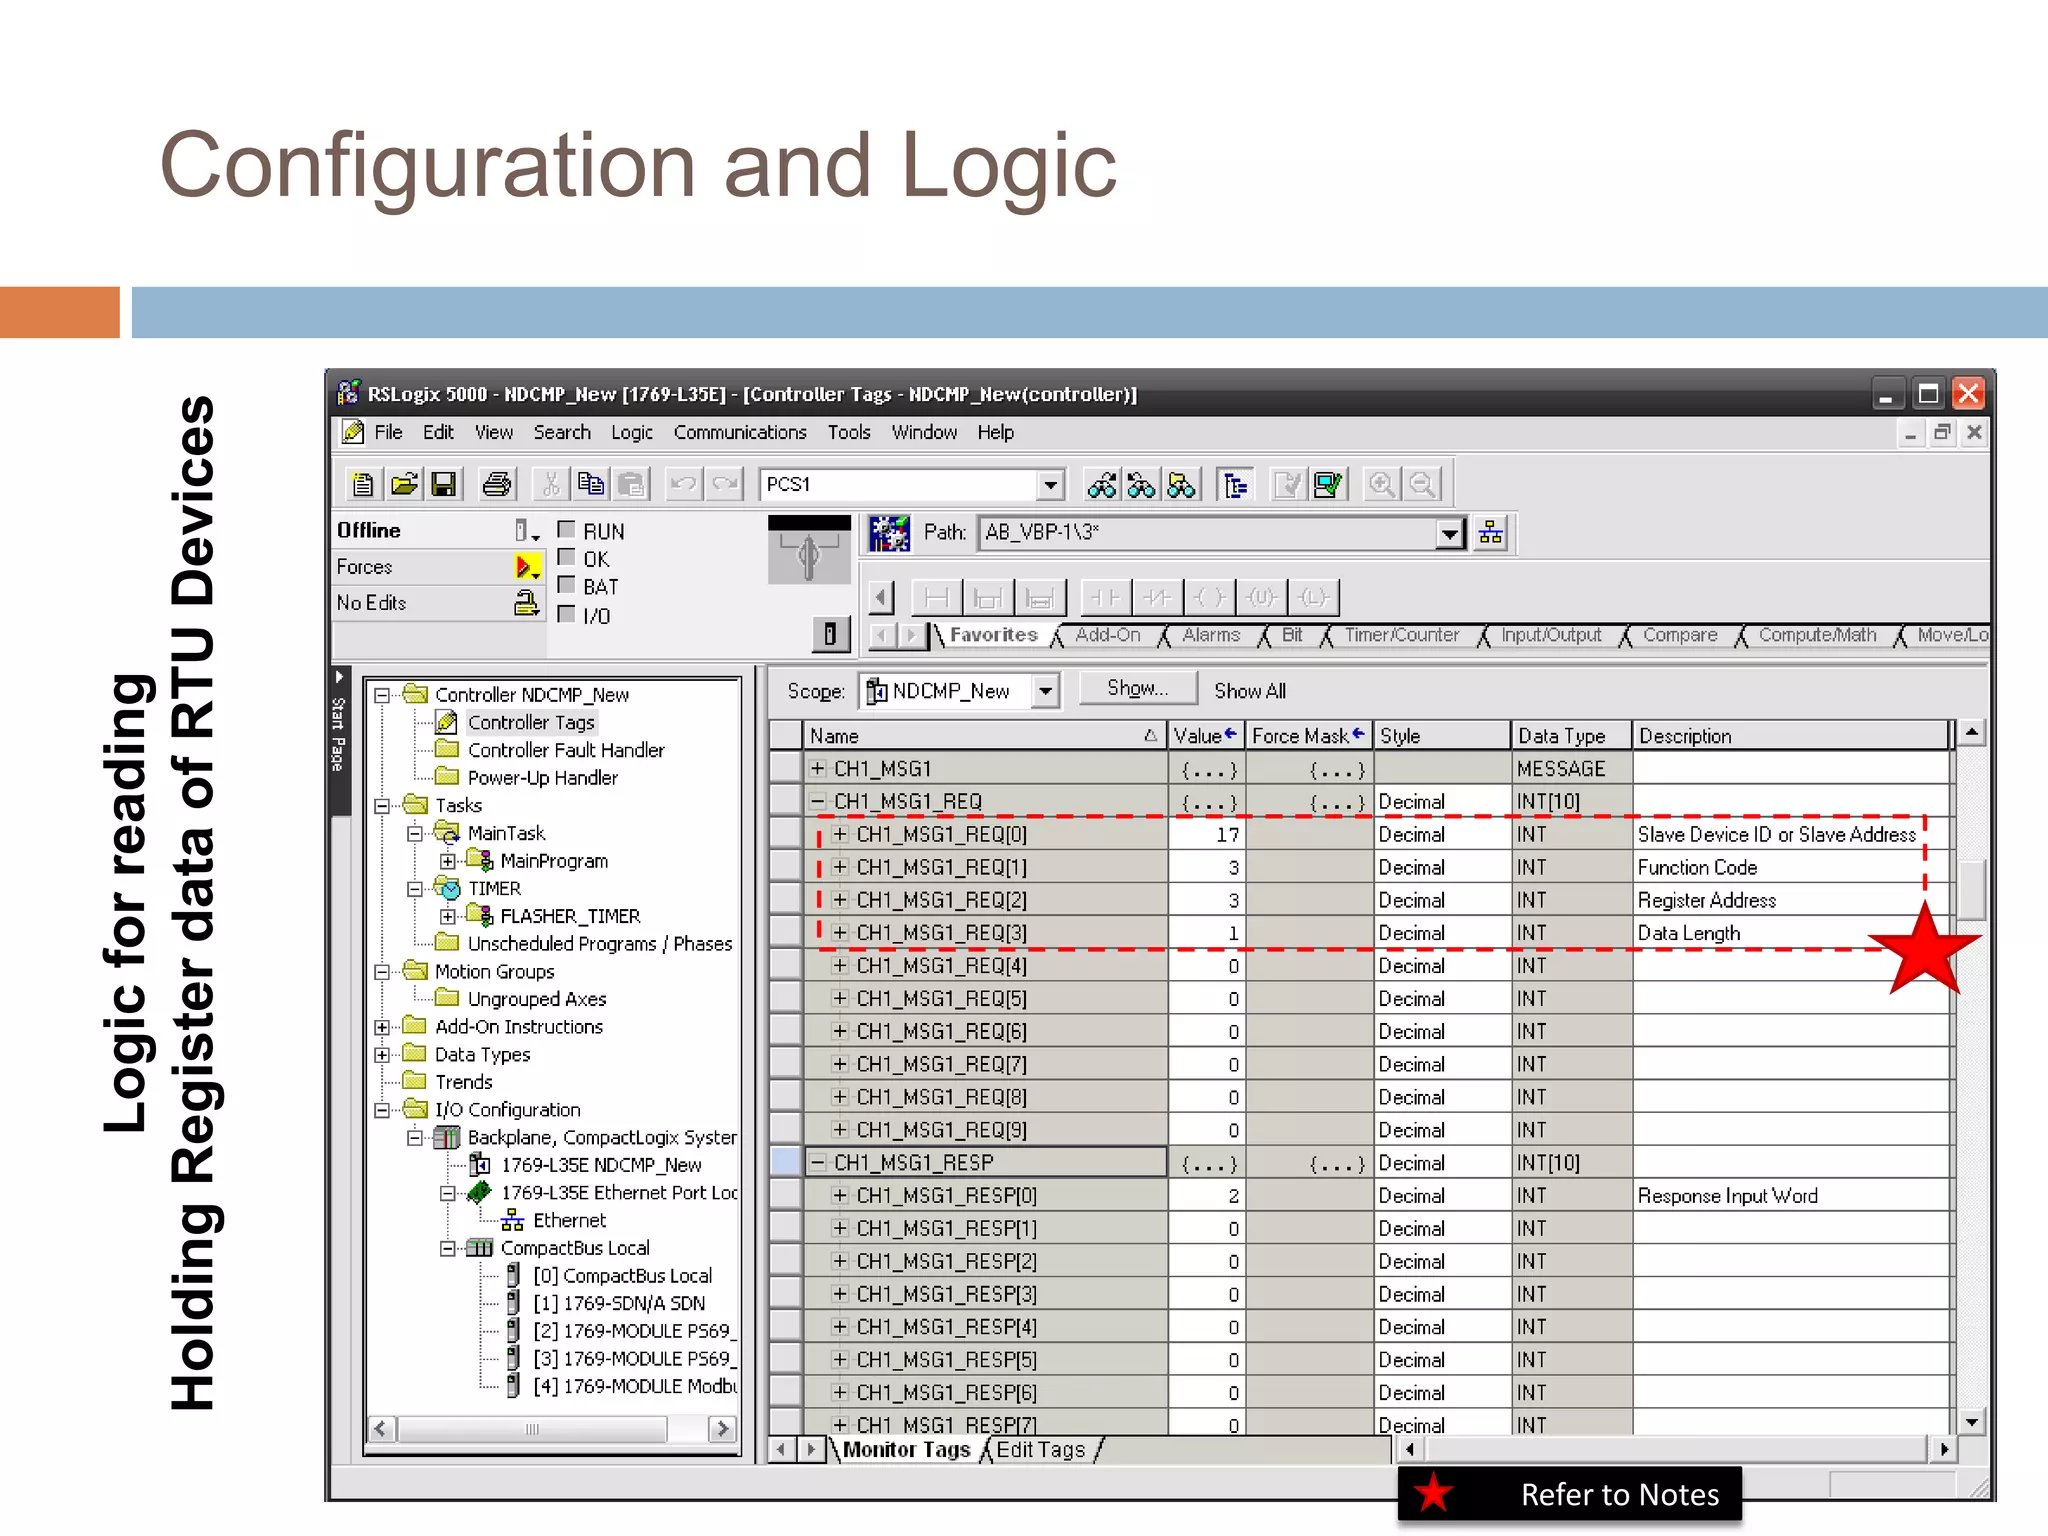
Task: Click the Controller Organizer toggle icon
Action: click(1236, 485)
